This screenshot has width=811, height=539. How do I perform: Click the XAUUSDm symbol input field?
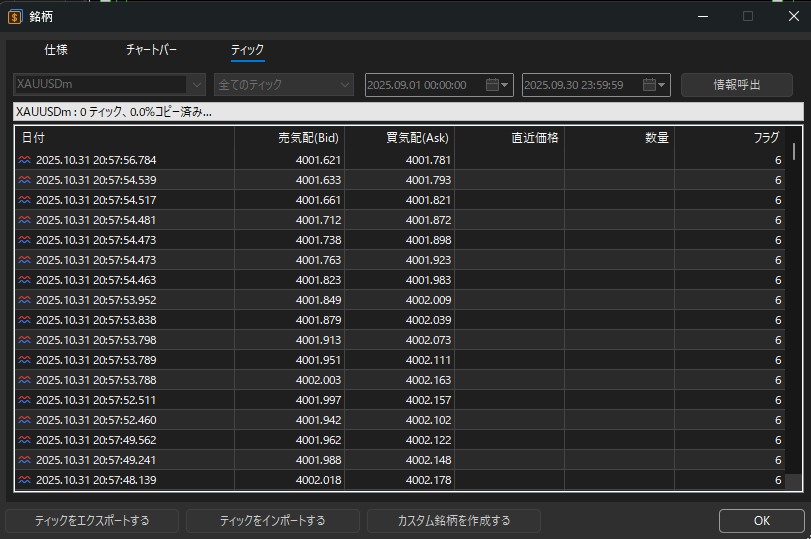pos(101,84)
